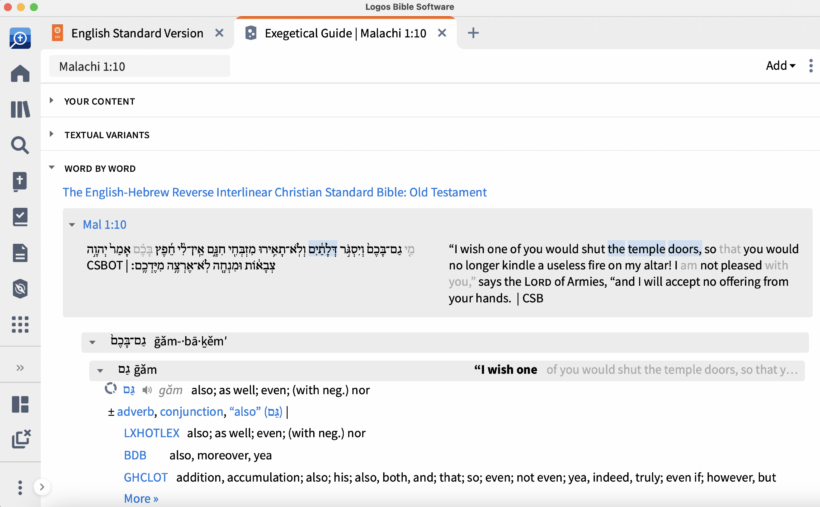Click the spinning wheel icon beside גַּם

(x=110, y=389)
